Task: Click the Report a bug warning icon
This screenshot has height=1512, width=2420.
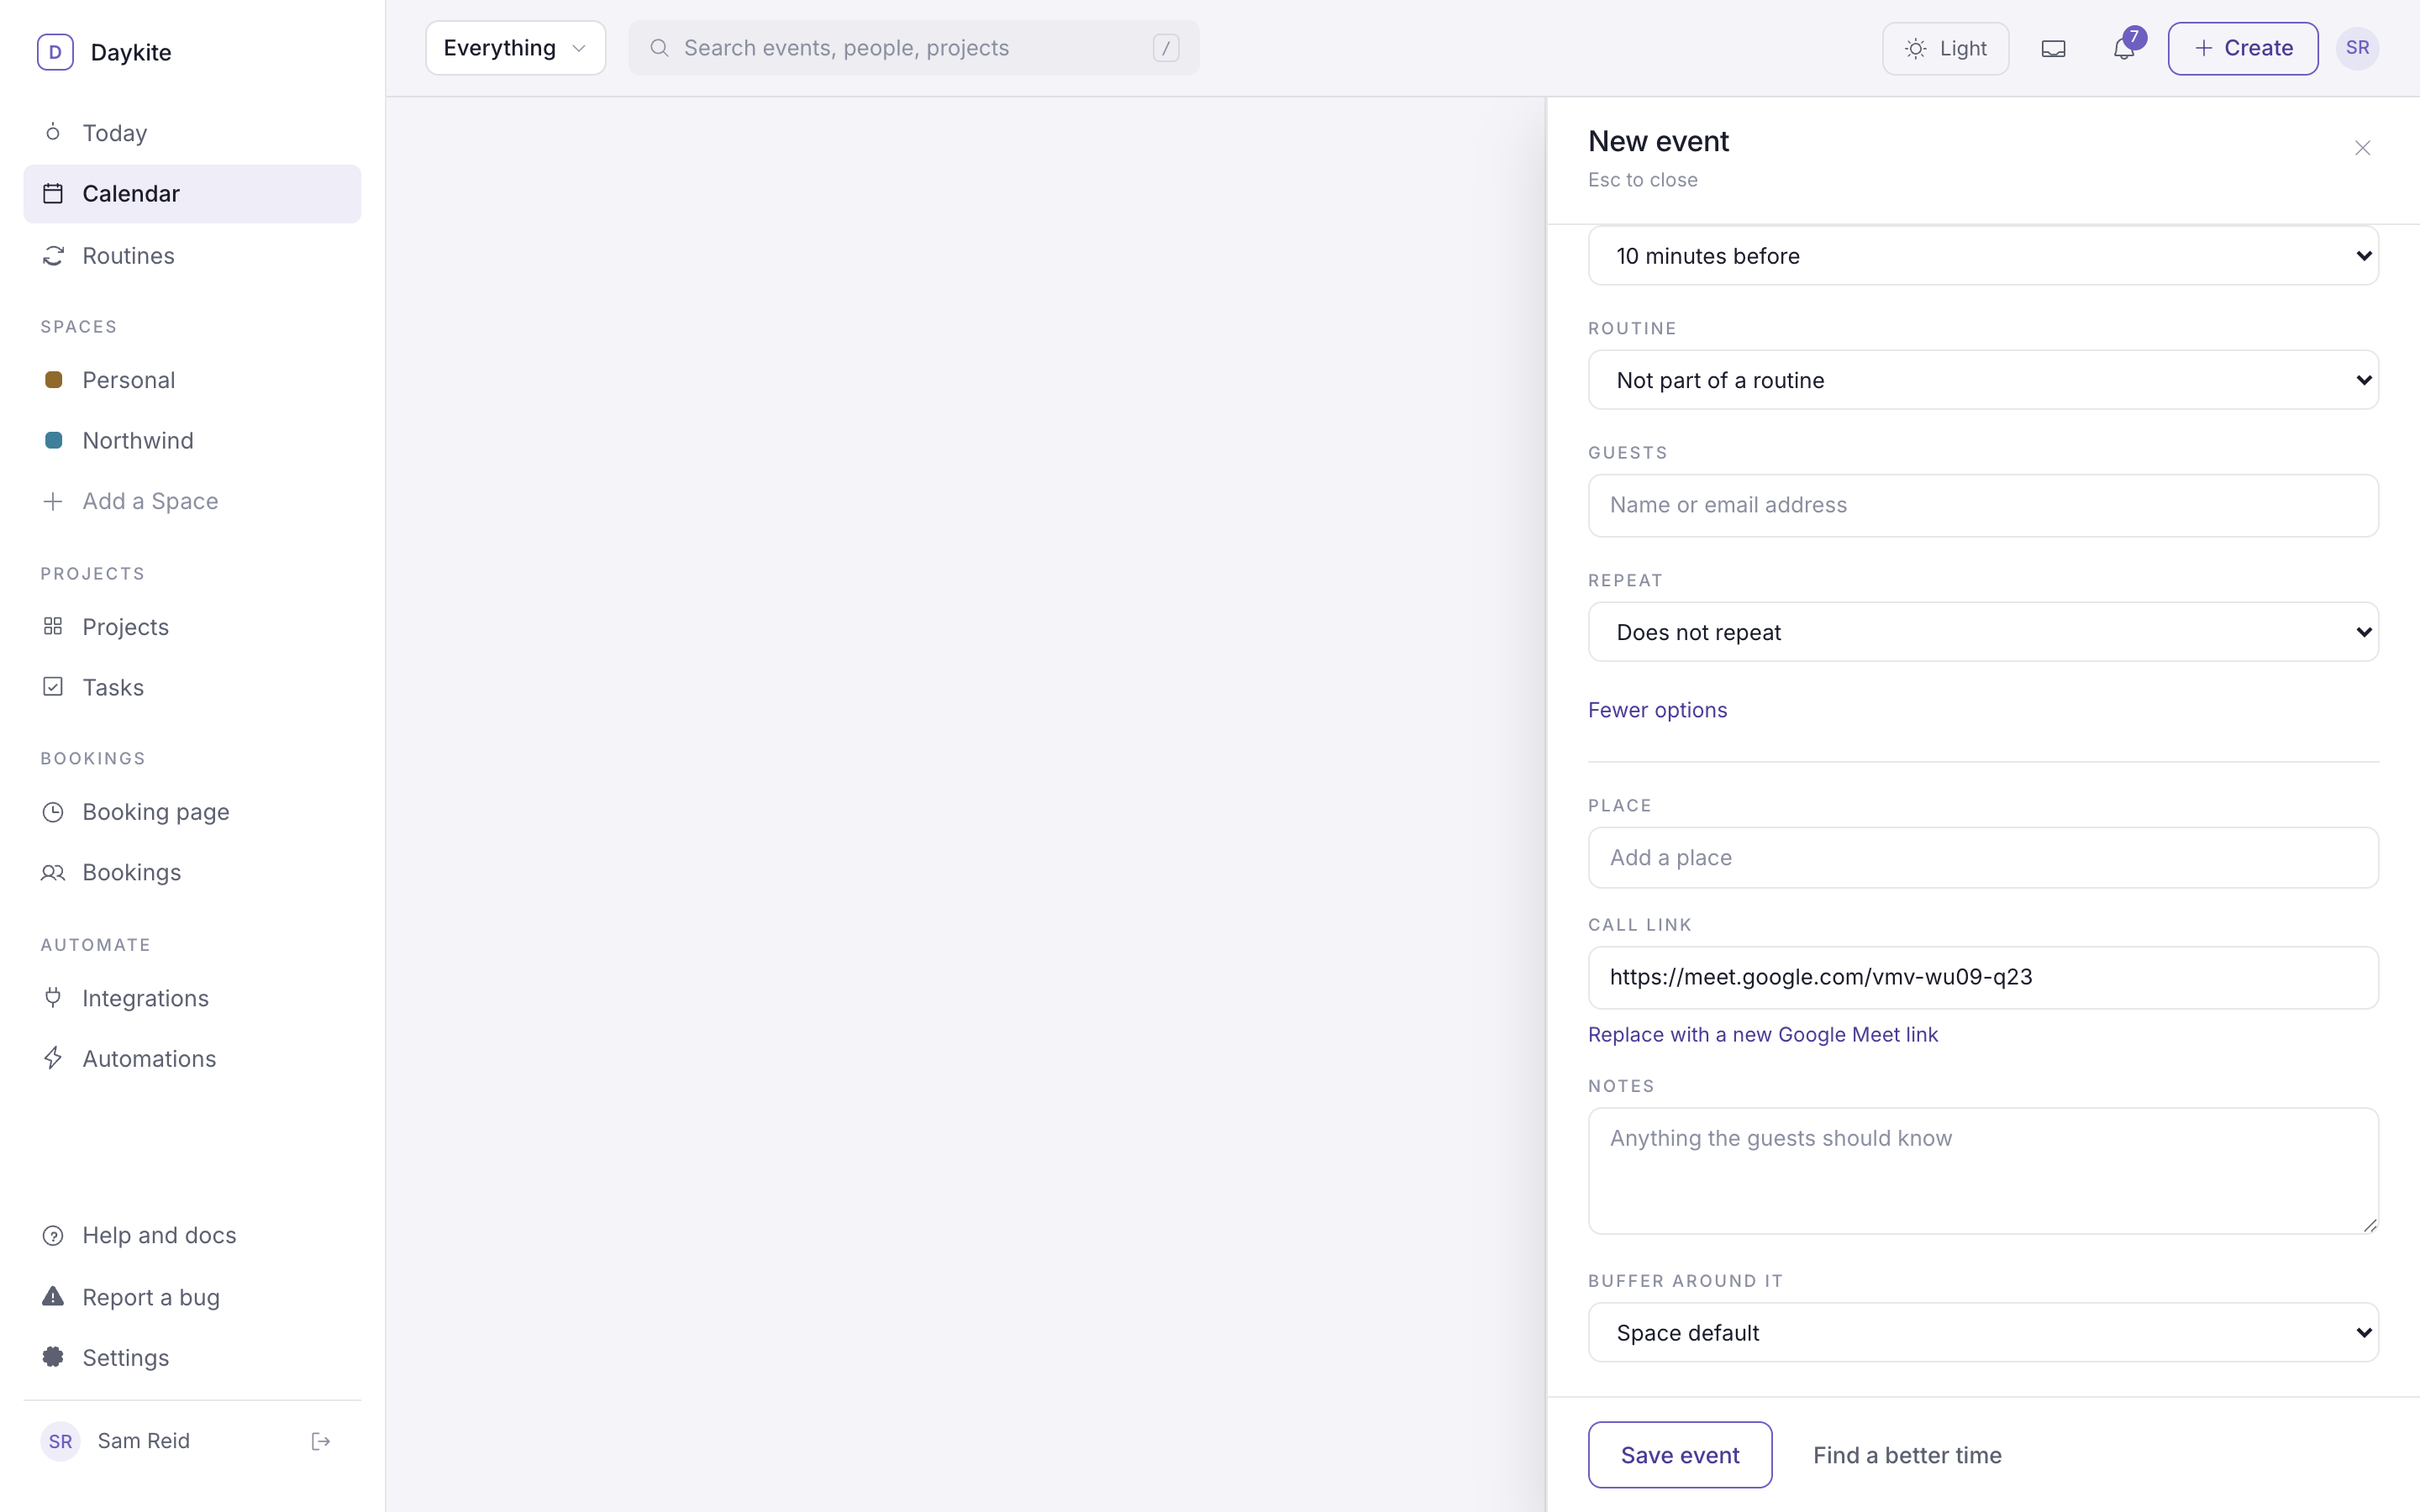Action: (x=53, y=1297)
